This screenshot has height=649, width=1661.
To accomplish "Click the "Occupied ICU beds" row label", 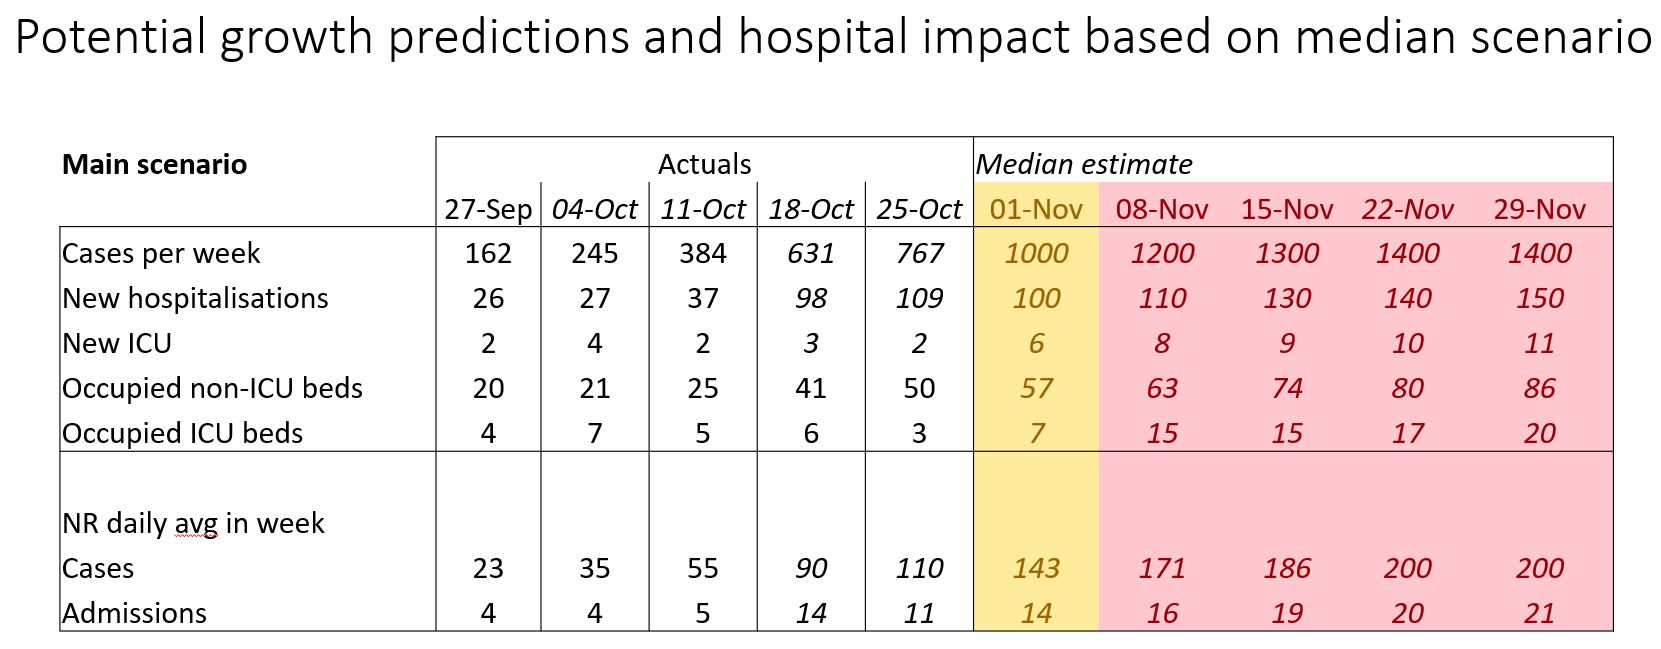I will (x=182, y=433).
